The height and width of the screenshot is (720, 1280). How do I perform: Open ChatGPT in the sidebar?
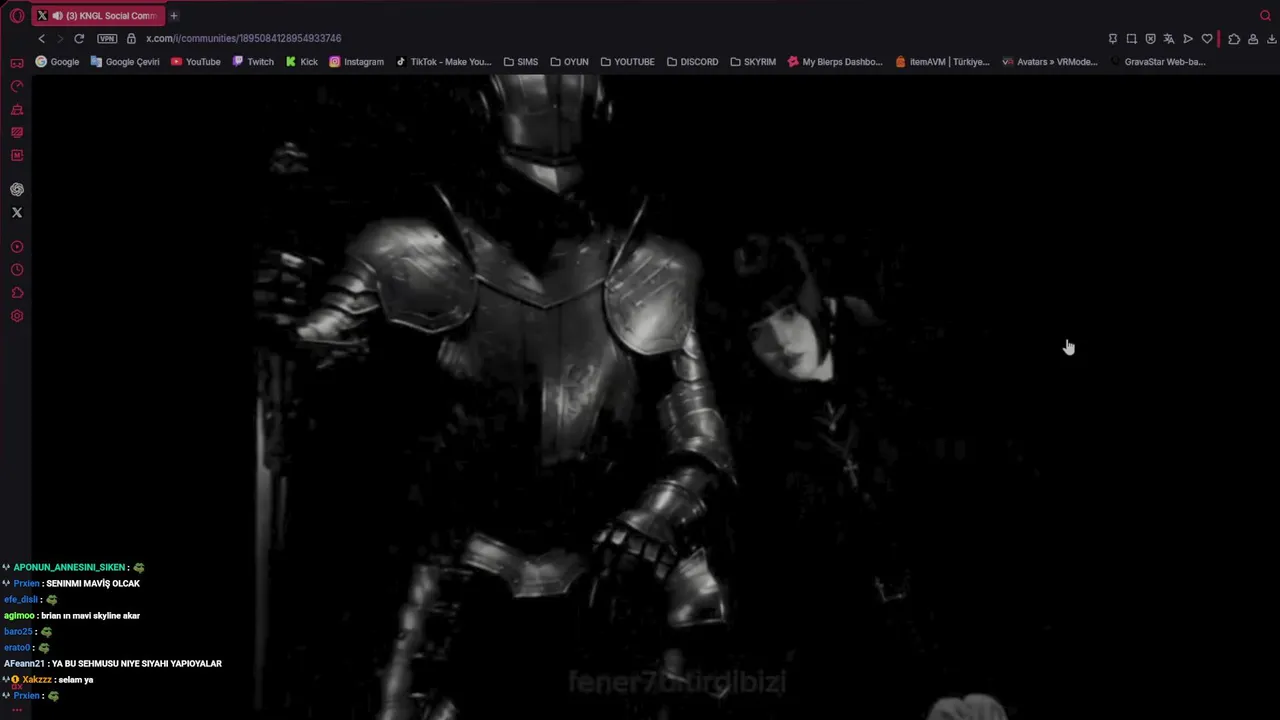pyautogui.click(x=17, y=189)
